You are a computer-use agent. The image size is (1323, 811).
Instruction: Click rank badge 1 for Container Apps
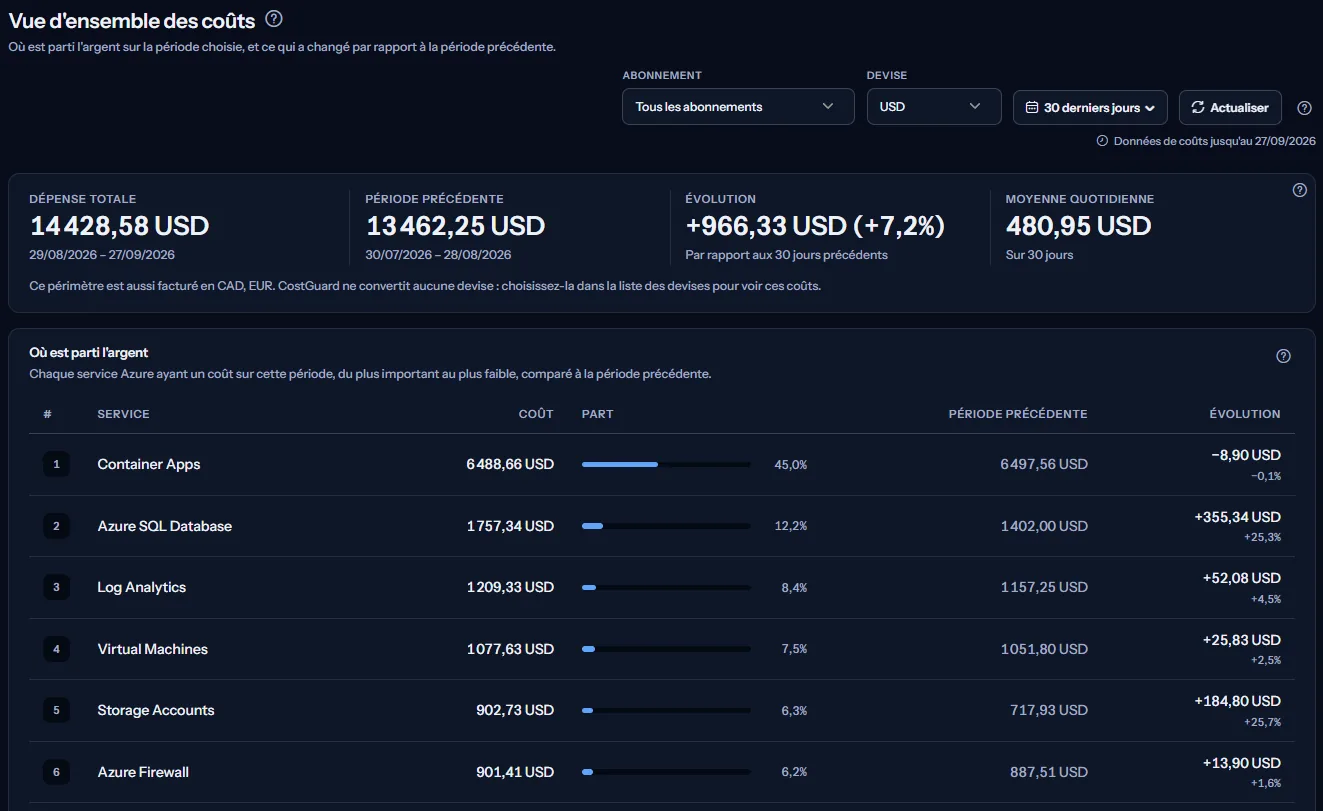coord(56,464)
